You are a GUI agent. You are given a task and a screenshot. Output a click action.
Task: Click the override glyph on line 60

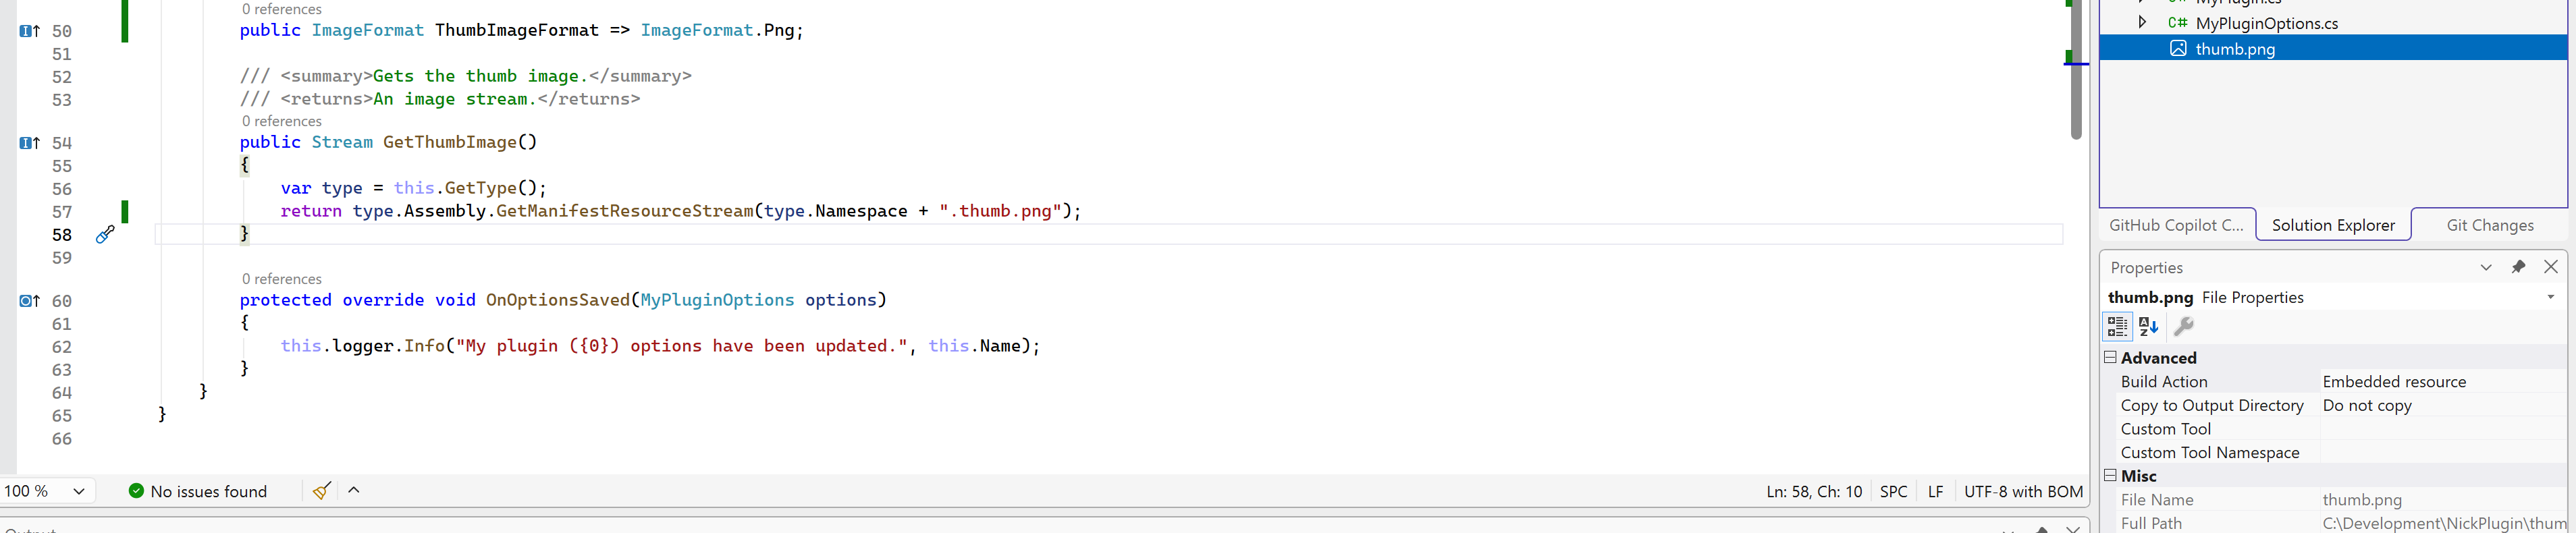tap(29, 301)
